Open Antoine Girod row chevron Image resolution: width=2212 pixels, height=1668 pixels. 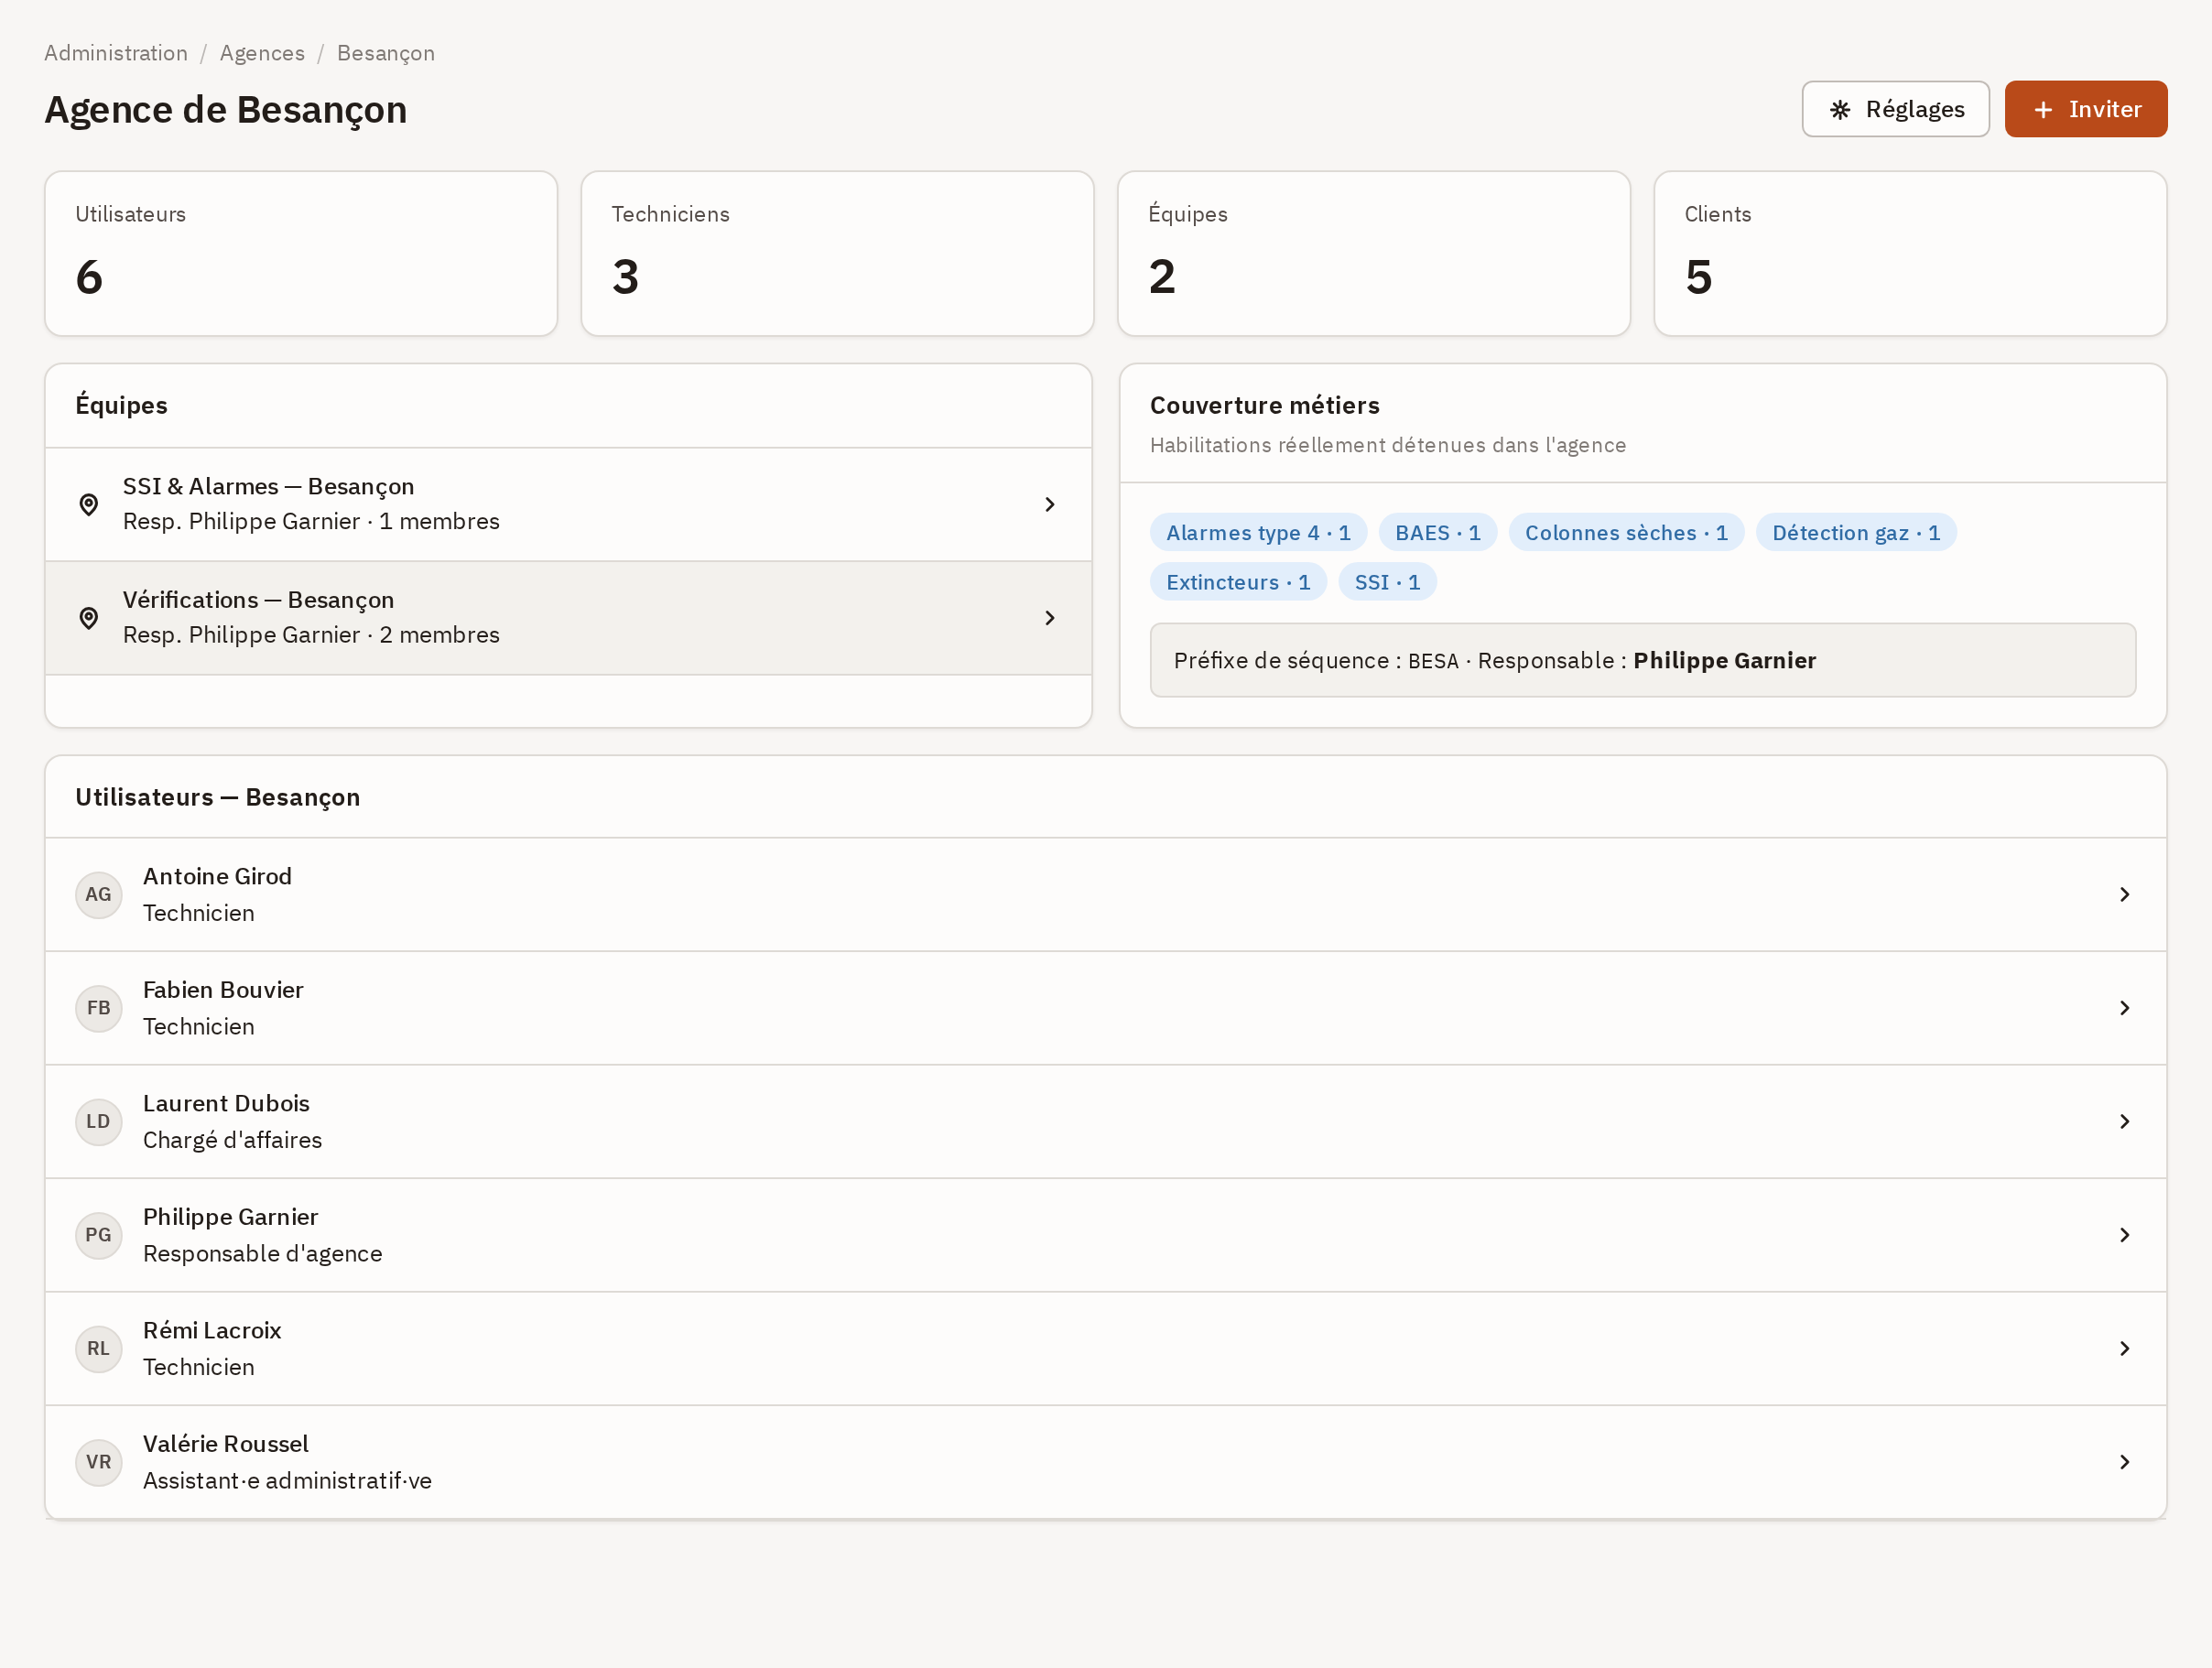coord(2125,895)
